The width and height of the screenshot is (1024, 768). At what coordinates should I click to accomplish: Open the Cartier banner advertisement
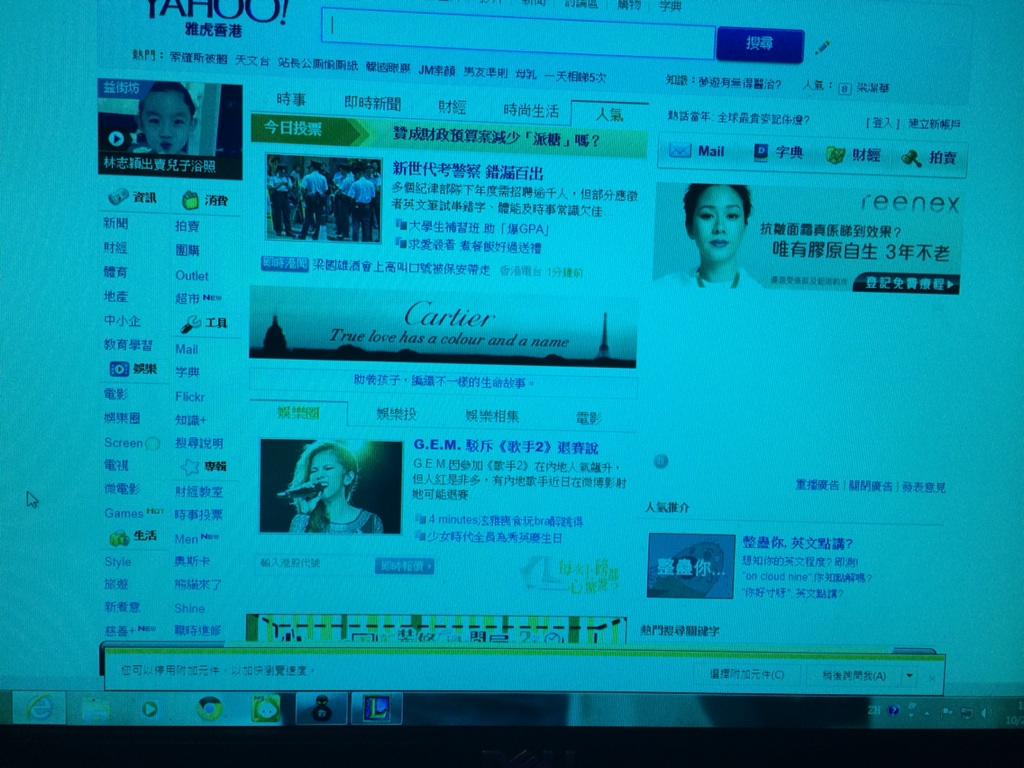pos(443,327)
